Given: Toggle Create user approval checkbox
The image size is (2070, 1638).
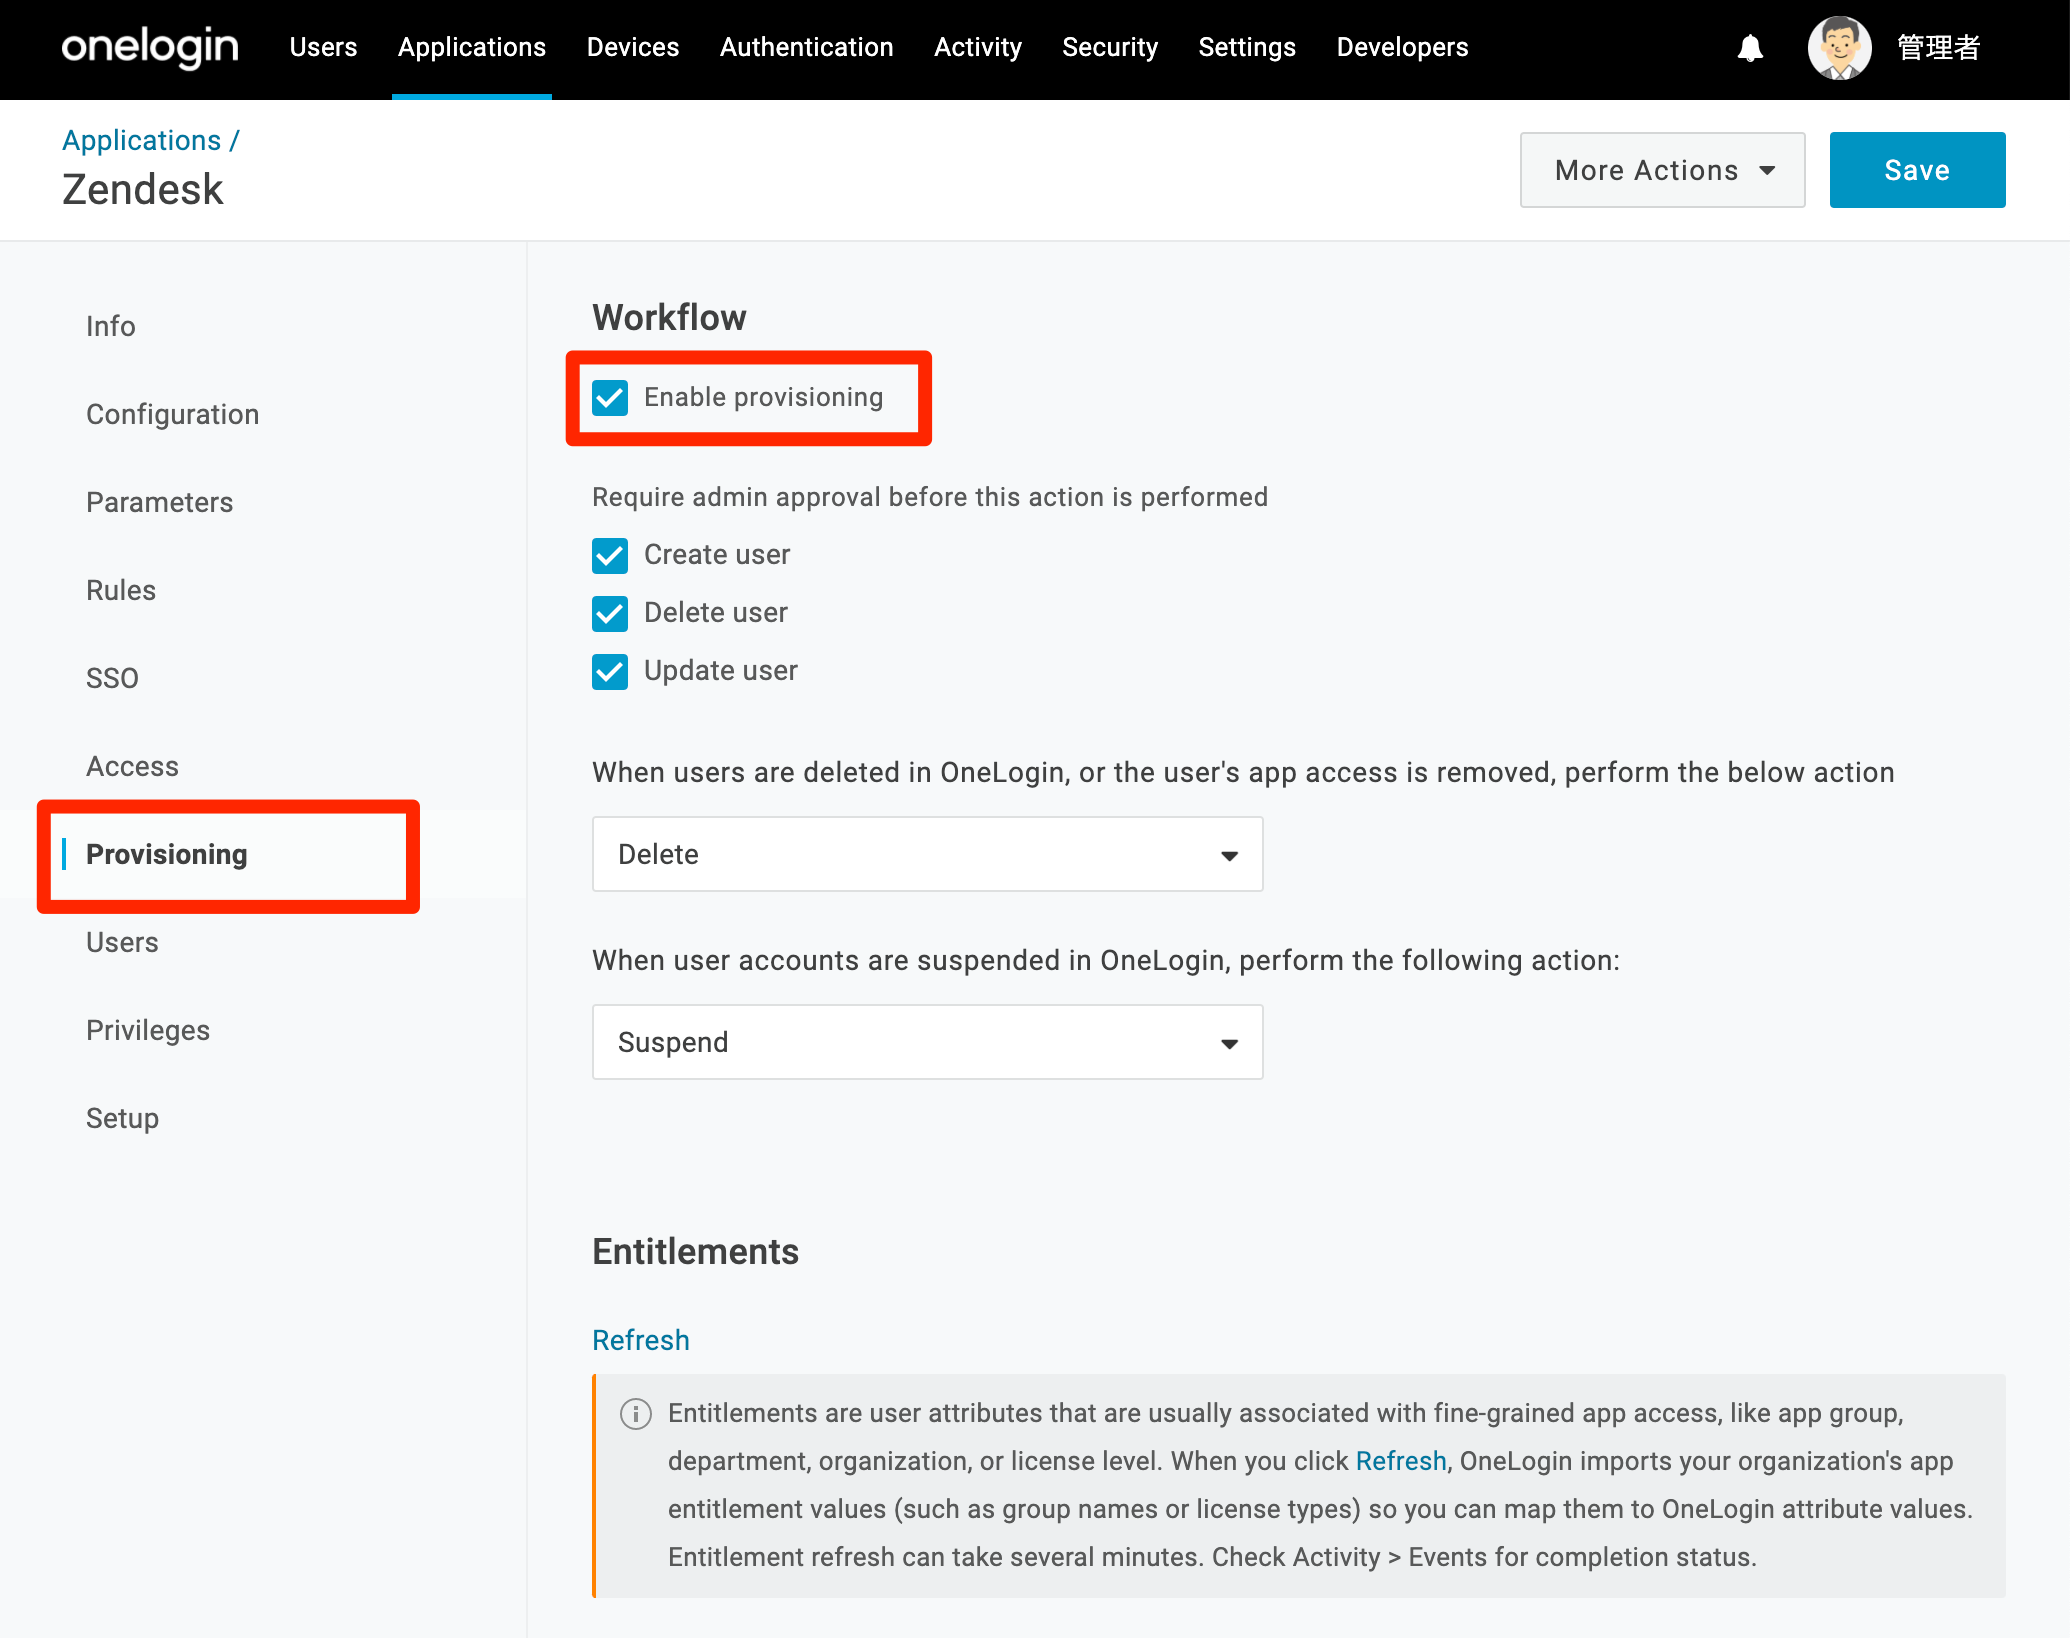Looking at the screenshot, I should (x=610, y=555).
